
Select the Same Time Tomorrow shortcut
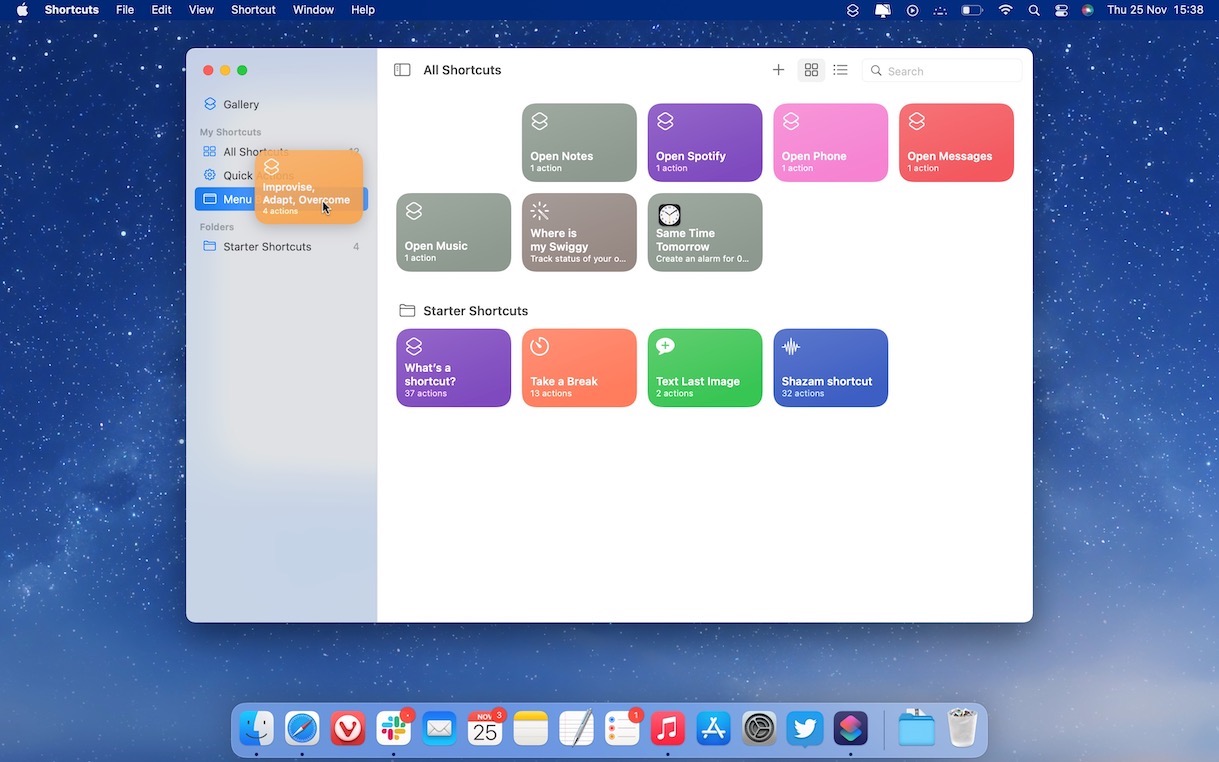(705, 232)
